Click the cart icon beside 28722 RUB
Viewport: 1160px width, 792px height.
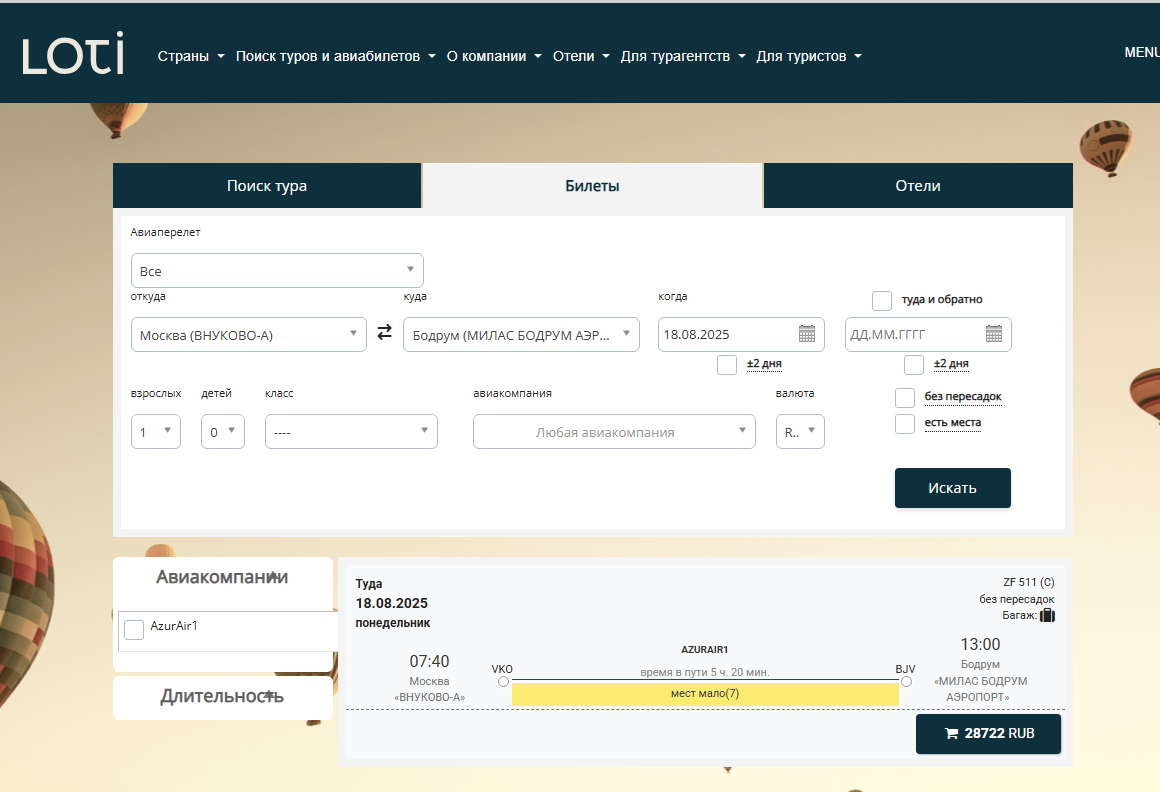[x=951, y=734]
